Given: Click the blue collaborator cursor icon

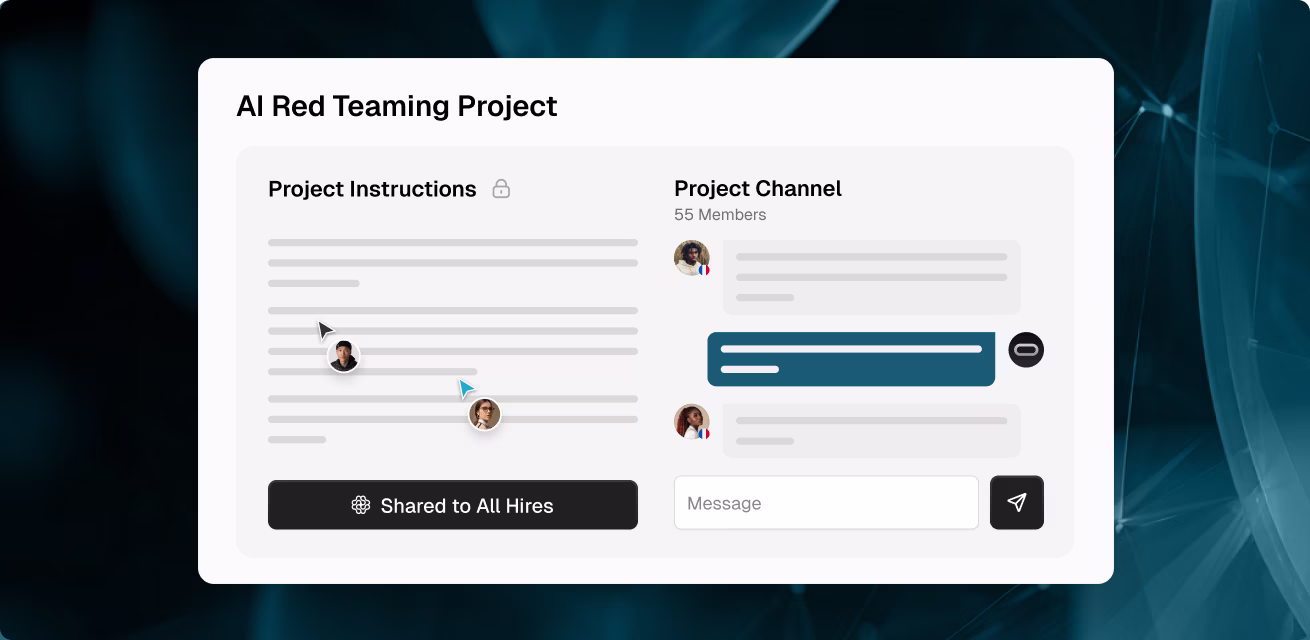Looking at the screenshot, I should (465, 387).
